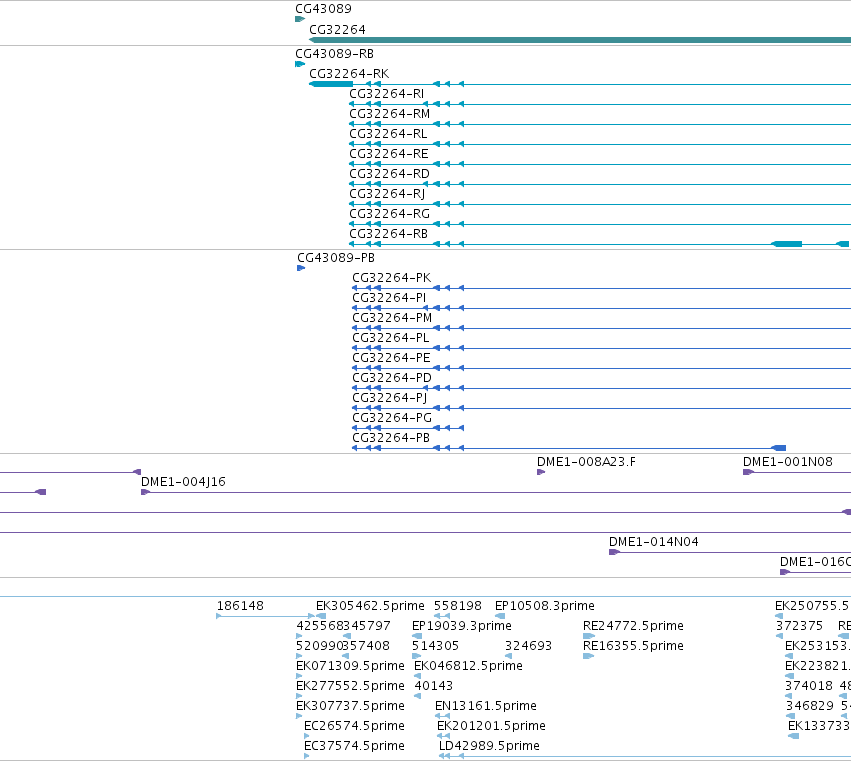Select the CG43089 gene label
851x761 pixels.
(x=323, y=9)
